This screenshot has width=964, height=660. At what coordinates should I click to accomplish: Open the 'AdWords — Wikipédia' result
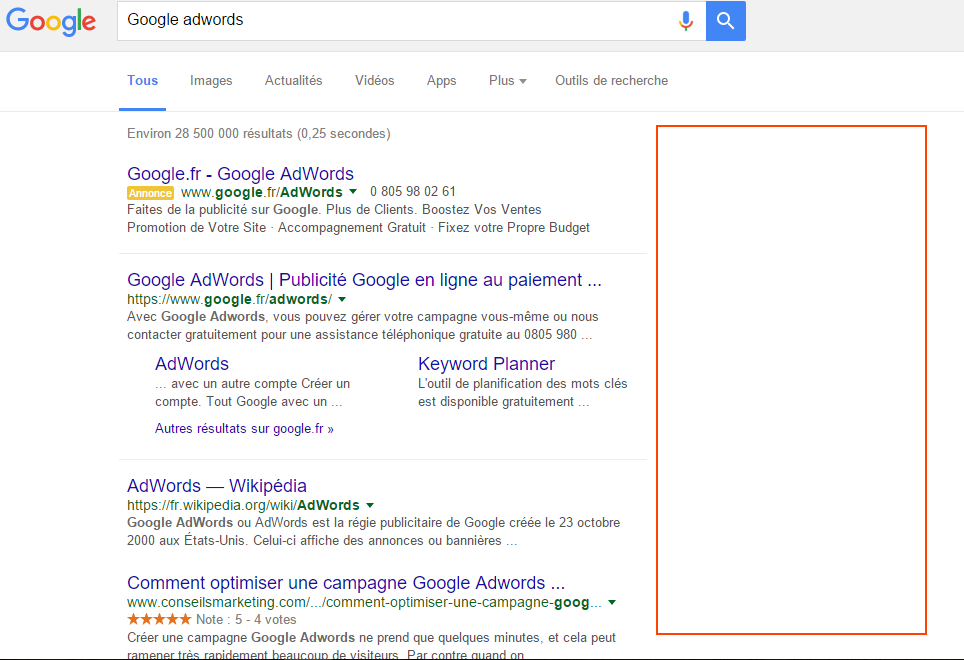[x=217, y=486]
